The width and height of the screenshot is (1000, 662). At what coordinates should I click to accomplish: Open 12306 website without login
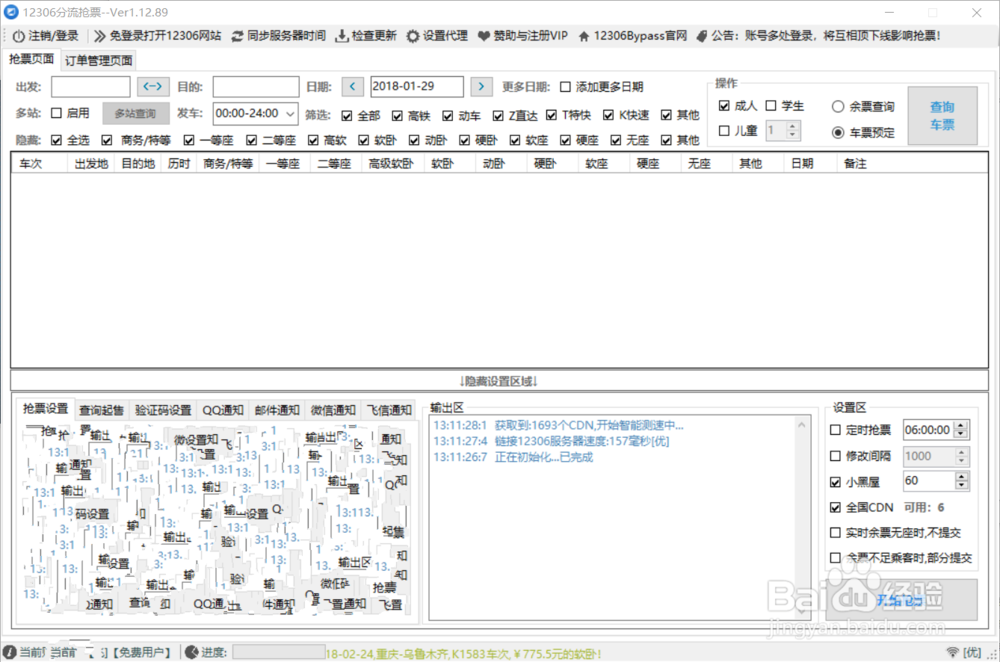click(158, 36)
